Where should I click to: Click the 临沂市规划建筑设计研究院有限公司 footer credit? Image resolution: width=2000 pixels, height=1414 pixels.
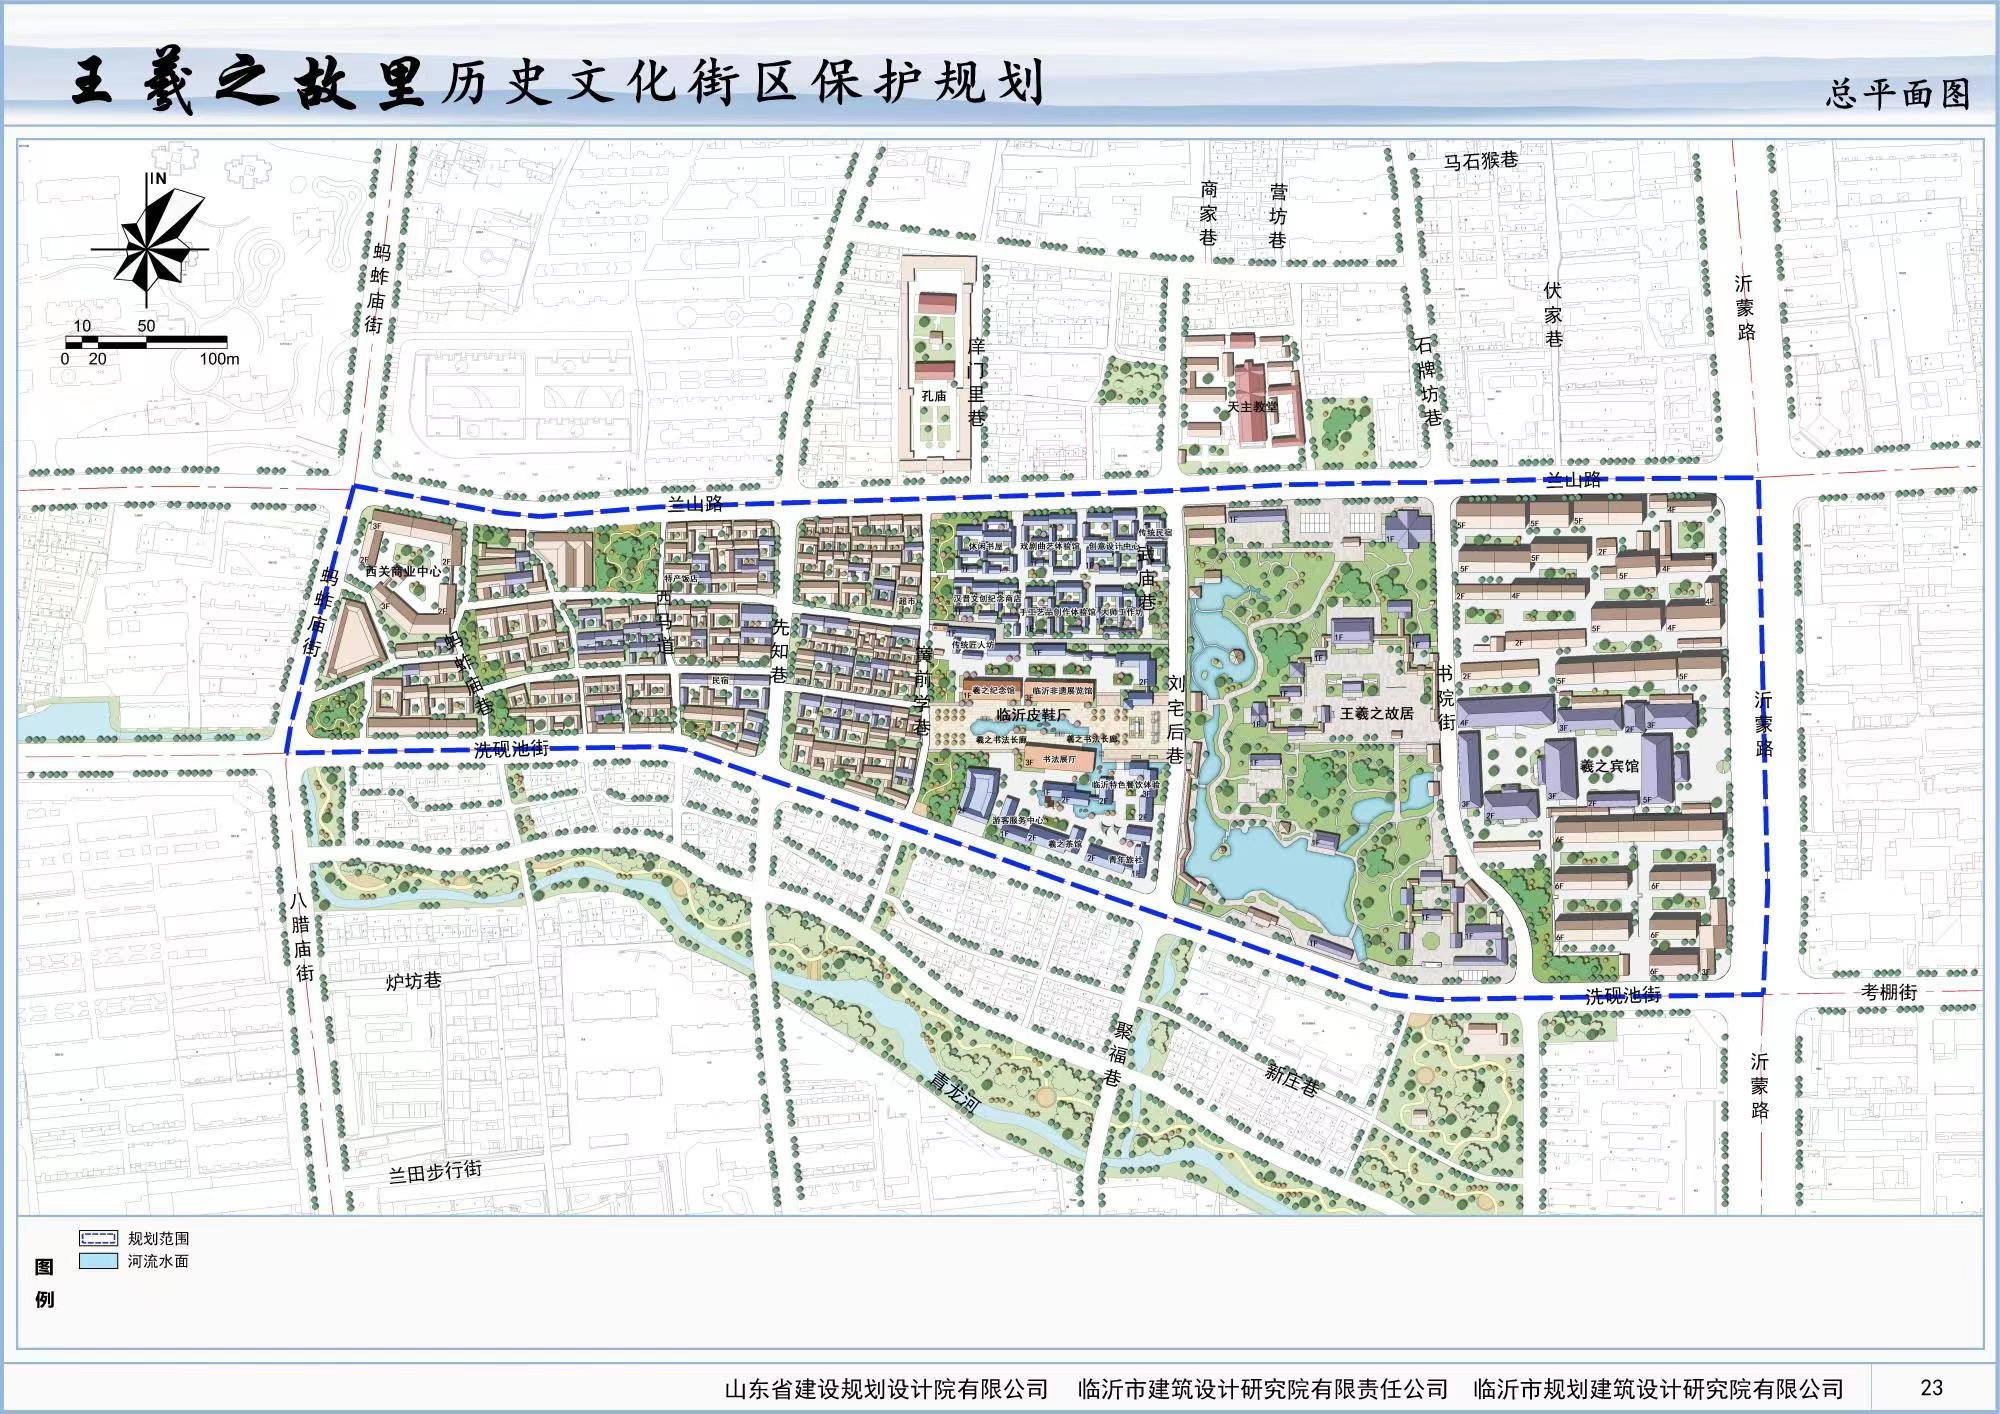click(1657, 1388)
